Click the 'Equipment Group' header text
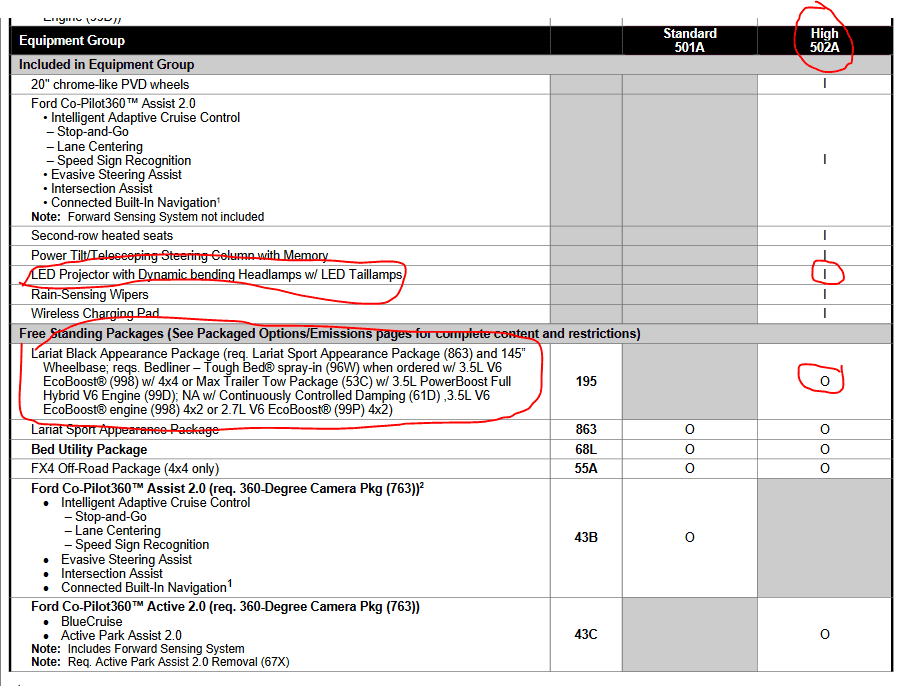This screenshot has height=686, width=897. click(x=72, y=41)
